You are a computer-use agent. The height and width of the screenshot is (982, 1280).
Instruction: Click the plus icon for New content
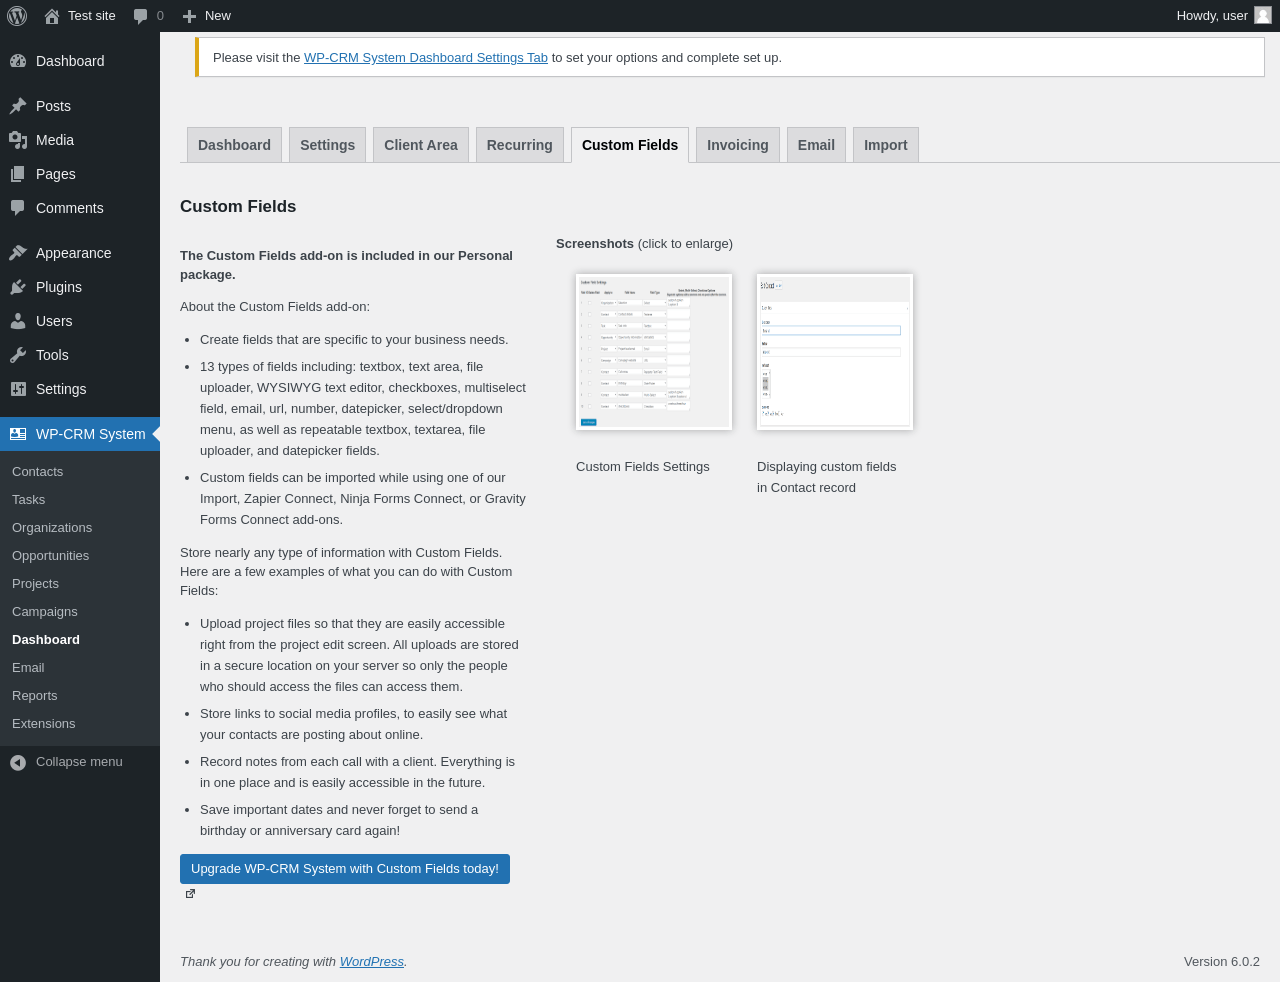189,16
